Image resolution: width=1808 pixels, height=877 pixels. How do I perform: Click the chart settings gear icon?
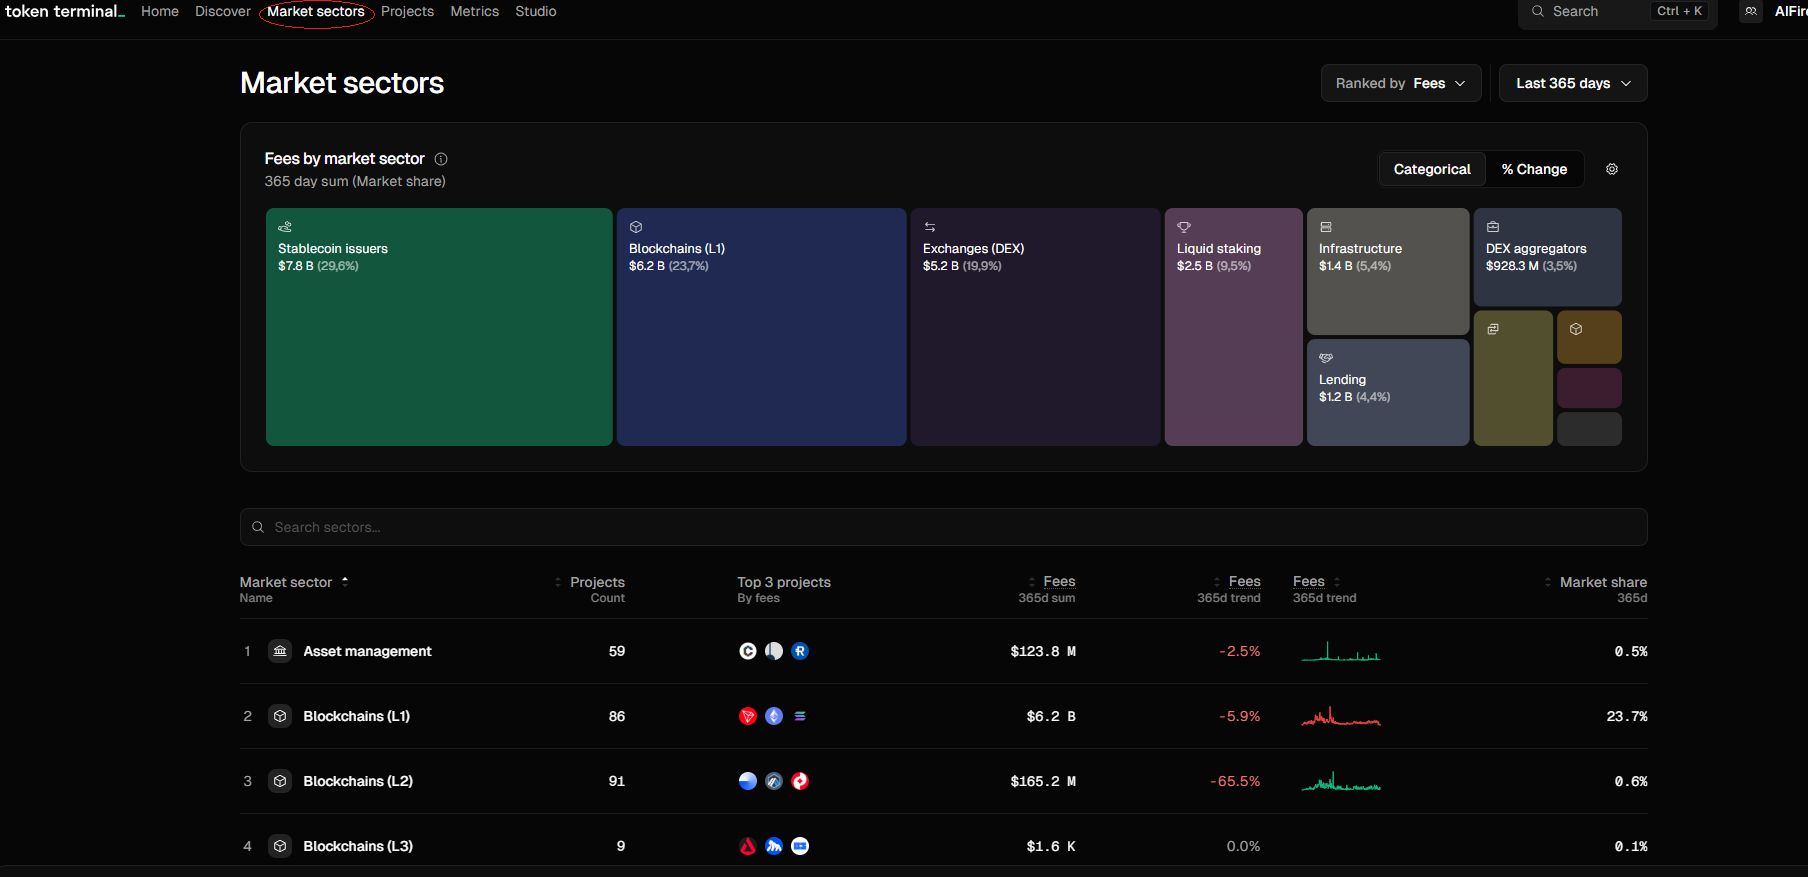tap(1611, 169)
